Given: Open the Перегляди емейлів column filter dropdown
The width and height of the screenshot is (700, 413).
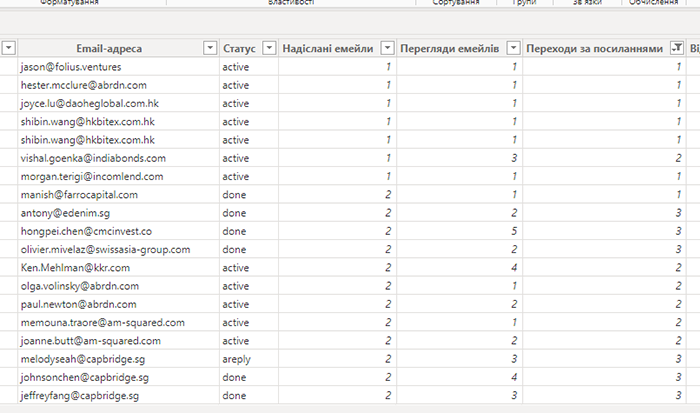Looking at the screenshot, I should point(513,48).
